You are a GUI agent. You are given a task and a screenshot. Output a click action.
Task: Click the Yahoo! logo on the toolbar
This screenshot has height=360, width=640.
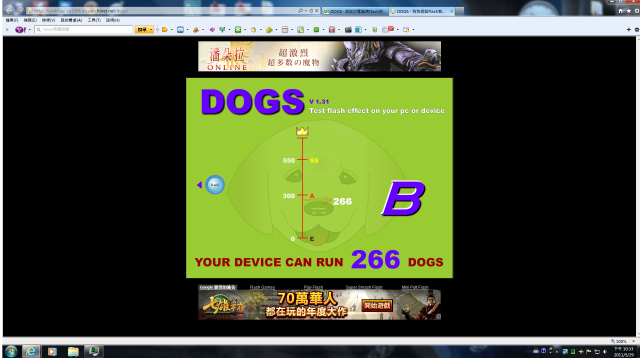20,29
